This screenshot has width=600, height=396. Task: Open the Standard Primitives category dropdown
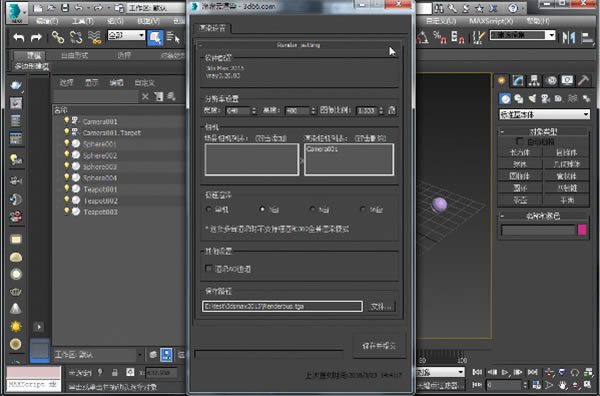pyautogui.click(x=544, y=114)
